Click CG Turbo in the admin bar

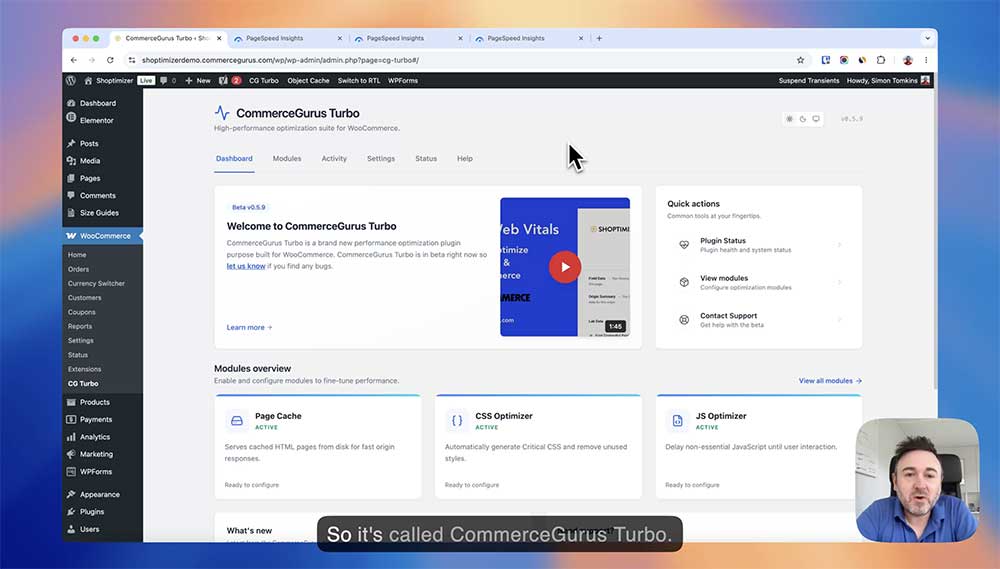click(x=263, y=80)
